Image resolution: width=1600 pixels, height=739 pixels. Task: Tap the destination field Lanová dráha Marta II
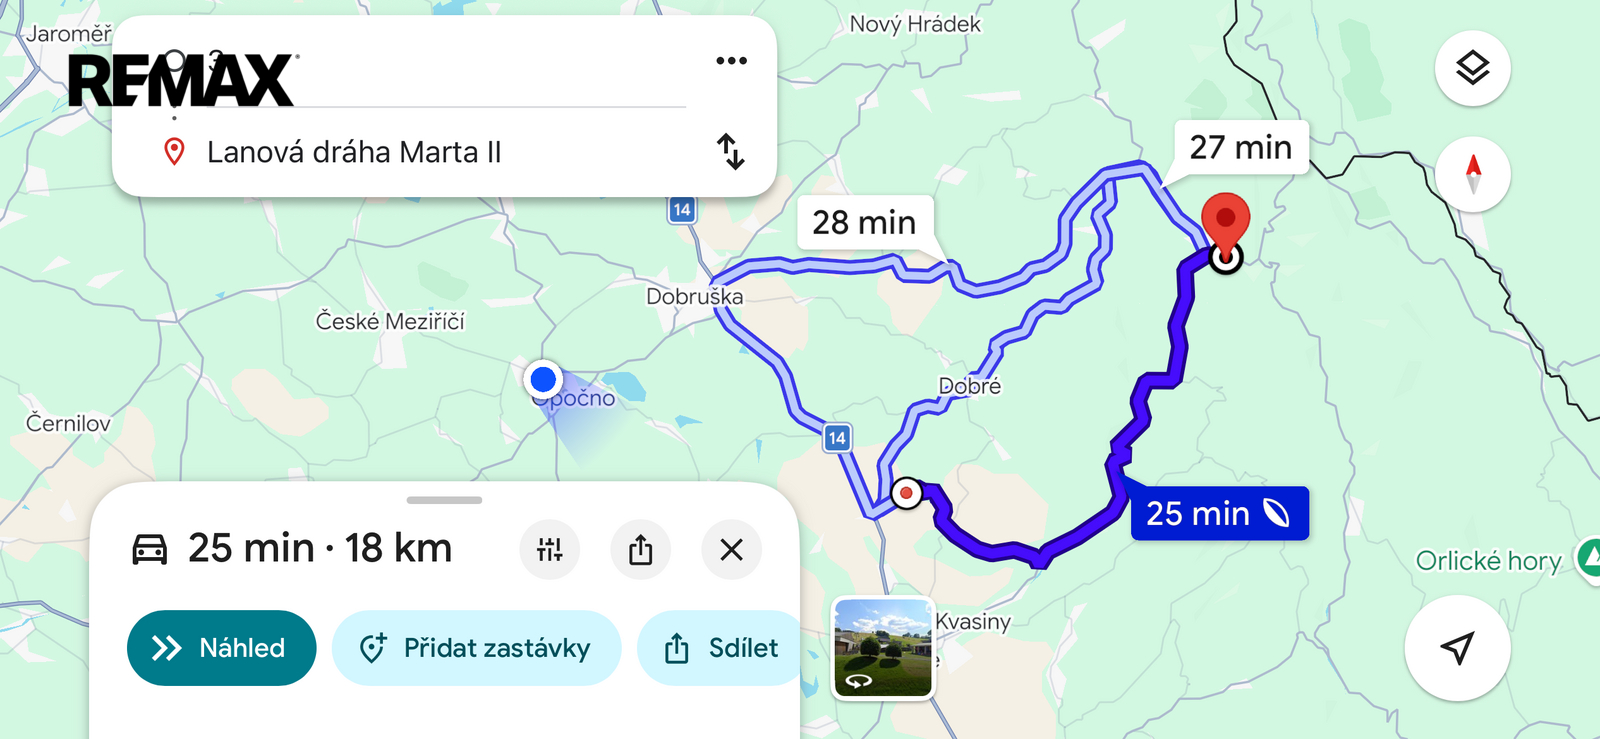click(x=354, y=152)
